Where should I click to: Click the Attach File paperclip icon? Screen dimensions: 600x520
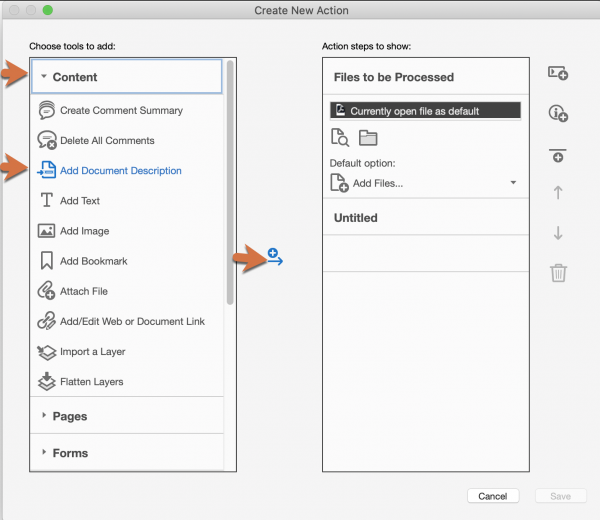tap(46, 290)
